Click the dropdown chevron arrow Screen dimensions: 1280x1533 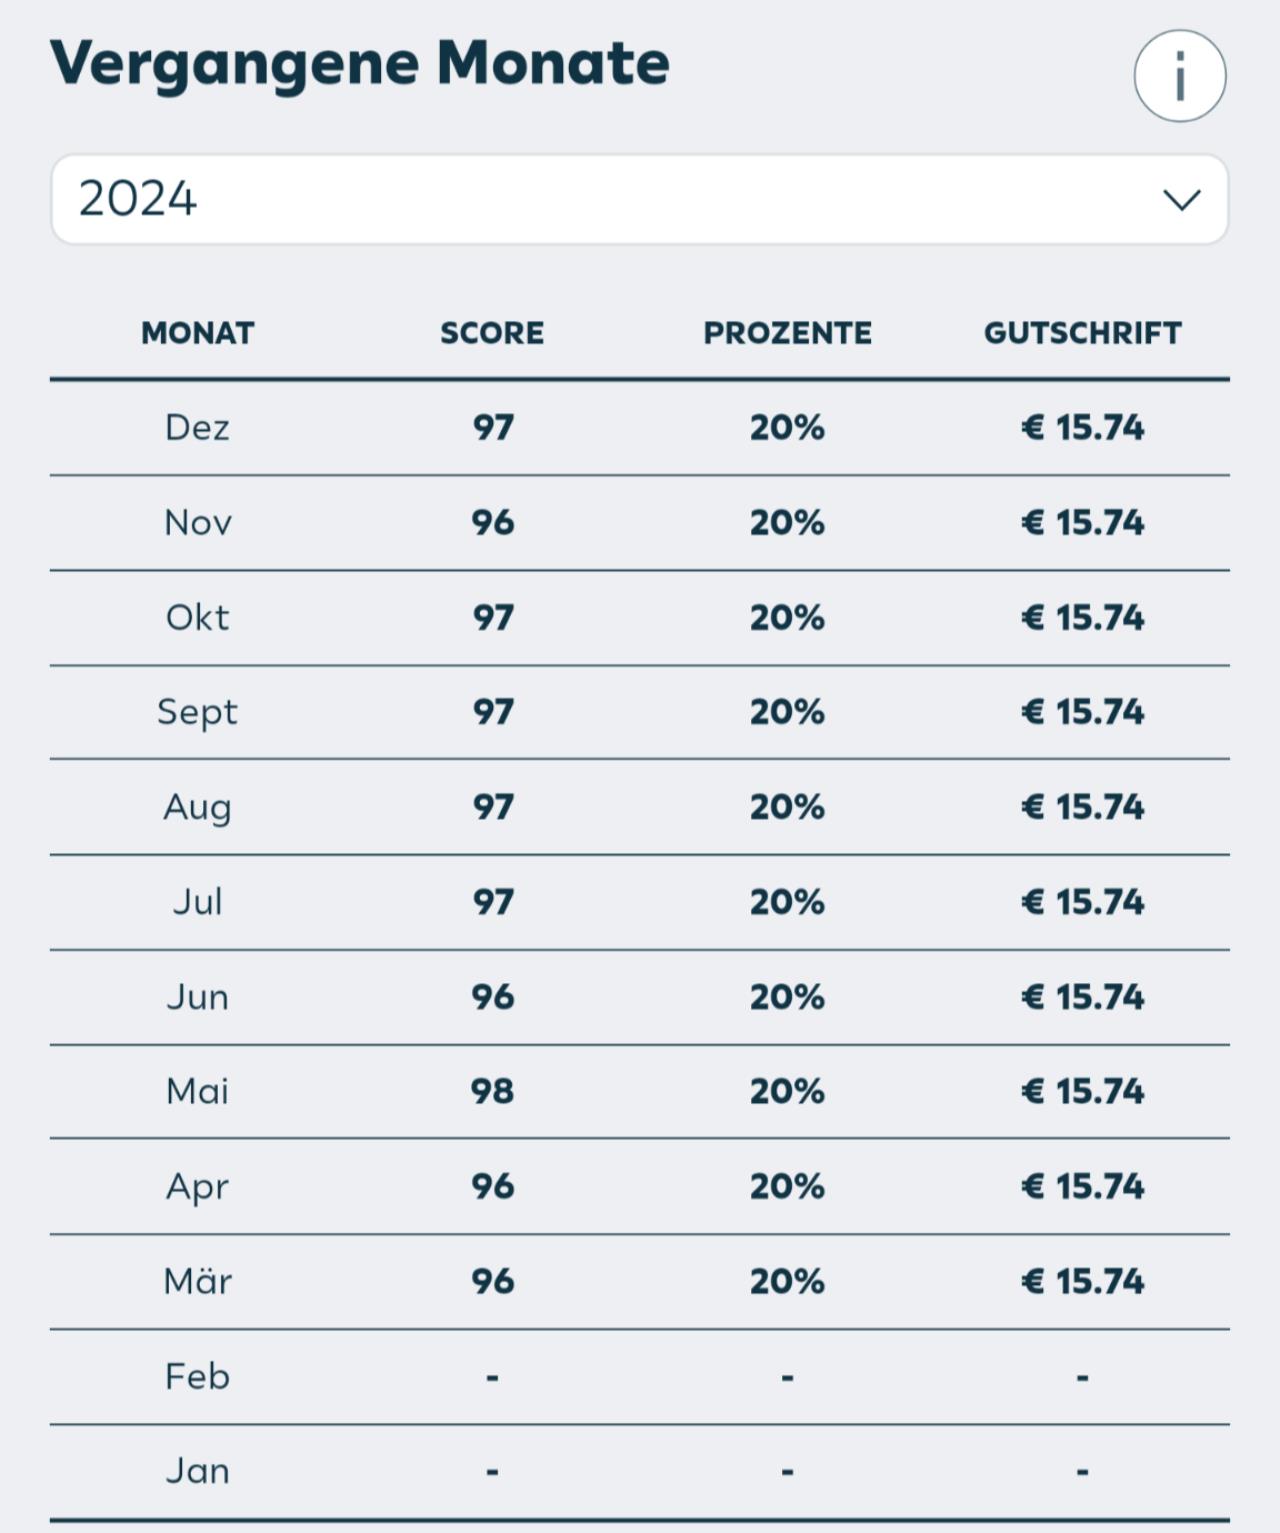(1181, 200)
